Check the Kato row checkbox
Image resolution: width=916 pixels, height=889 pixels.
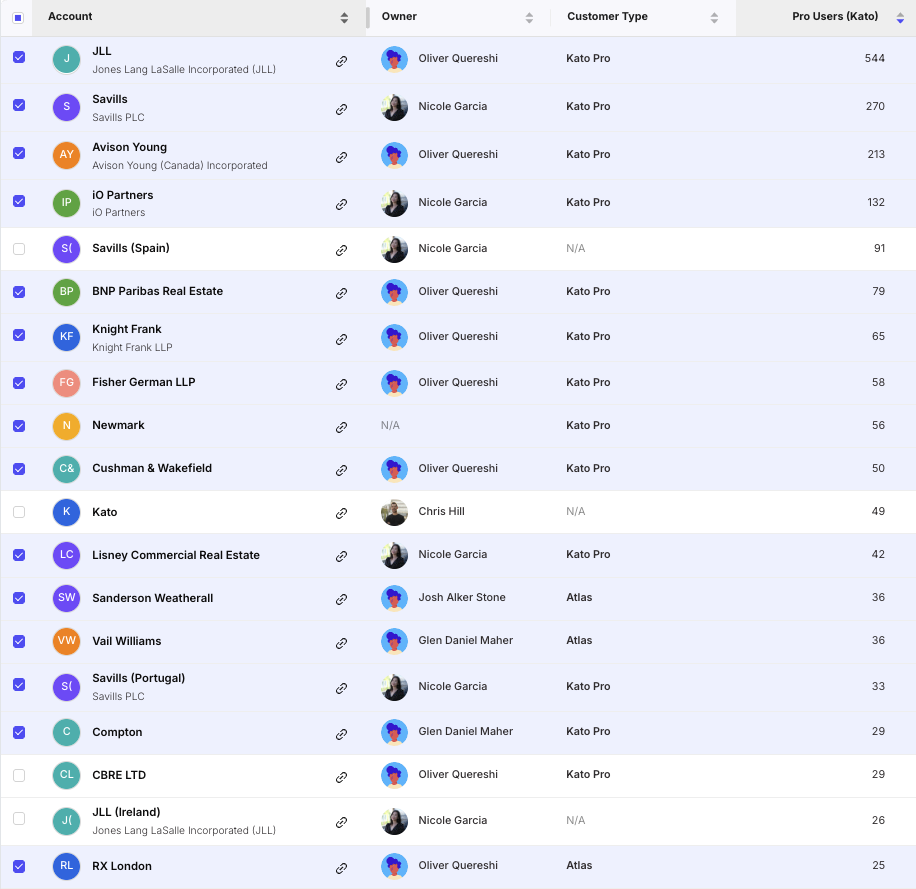[x=19, y=512]
